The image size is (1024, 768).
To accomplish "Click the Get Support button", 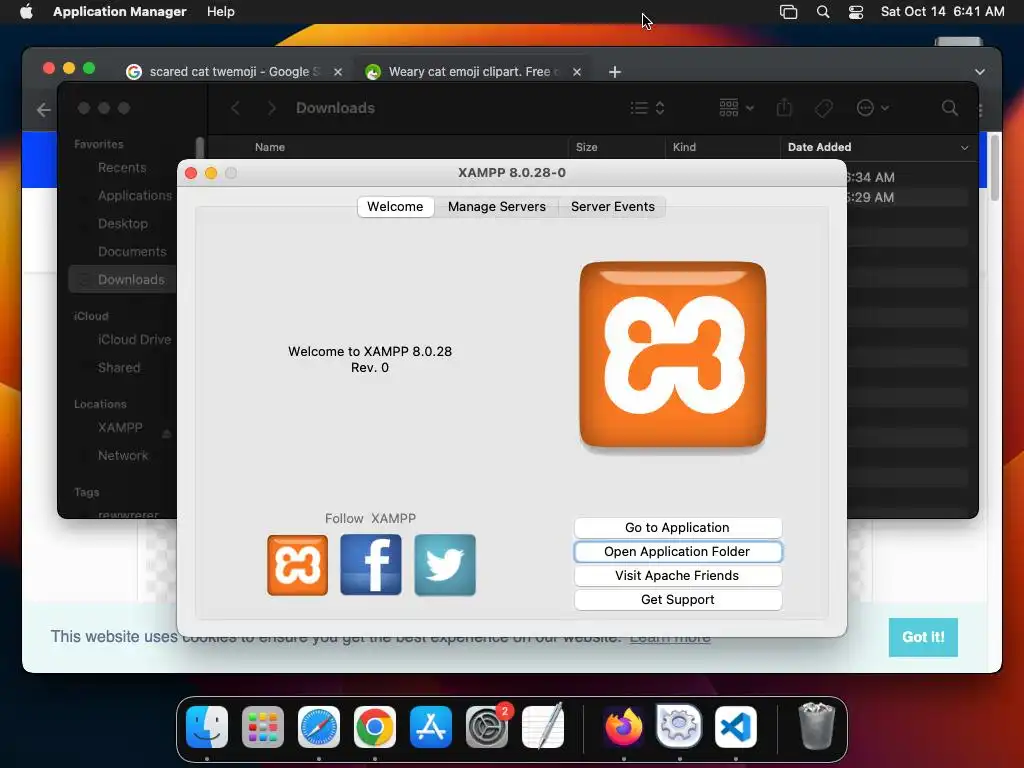I will pyautogui.click(x=677, y=600).
